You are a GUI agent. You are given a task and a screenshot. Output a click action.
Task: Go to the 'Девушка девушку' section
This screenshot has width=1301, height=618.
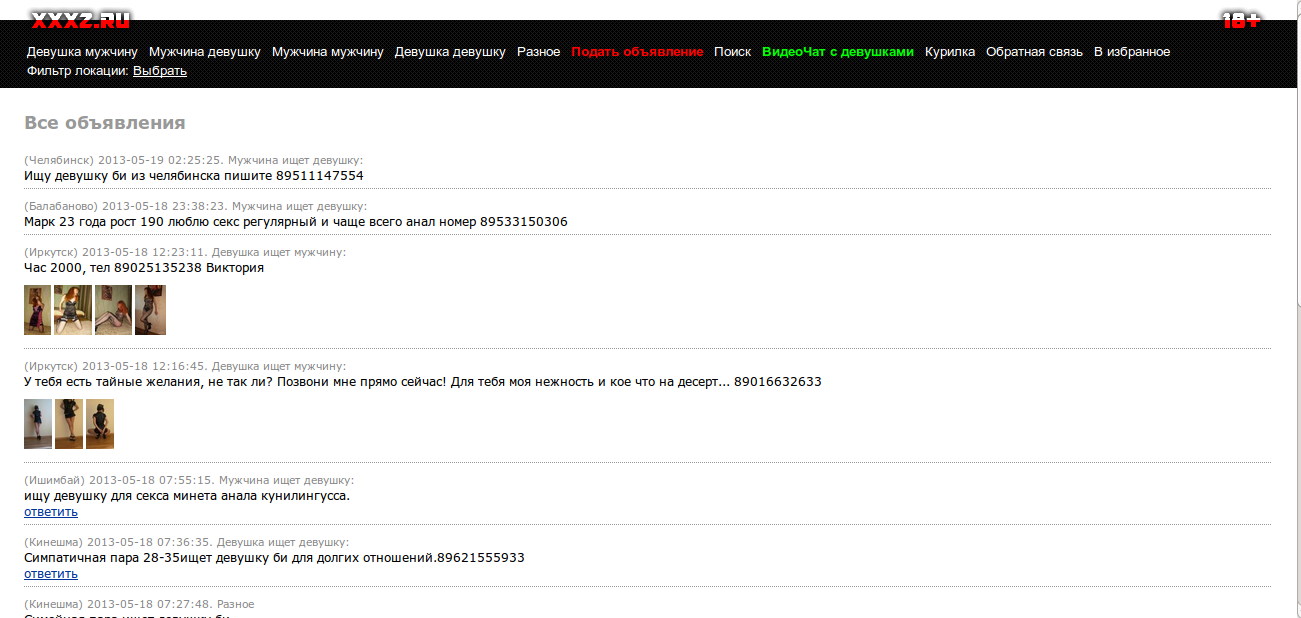tap(450, 52)
